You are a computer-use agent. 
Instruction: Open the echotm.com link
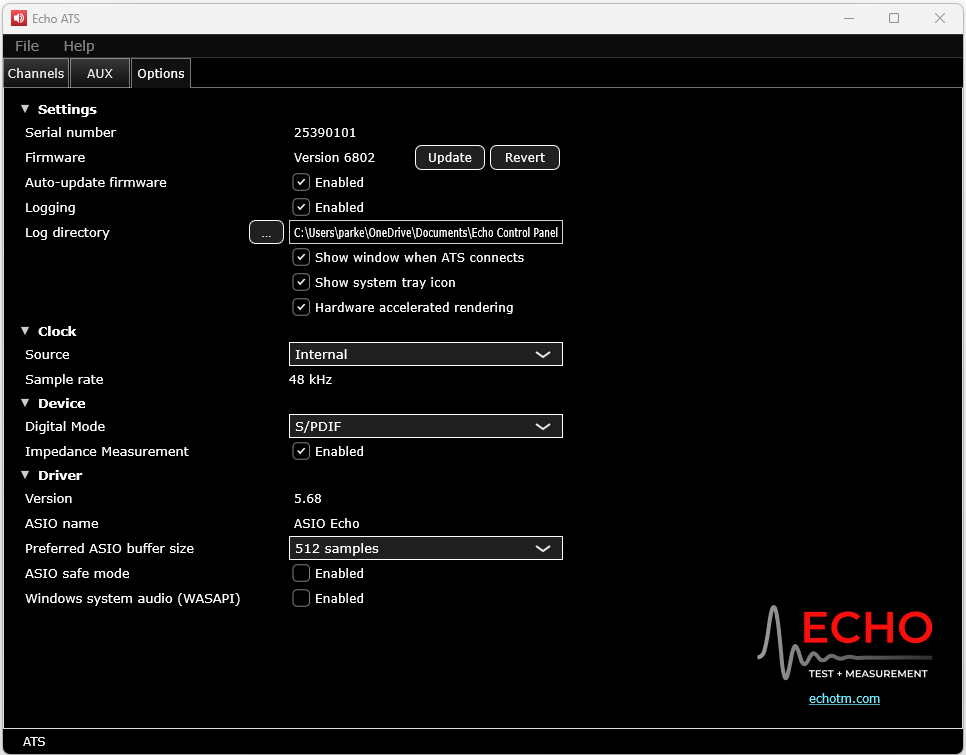[x=844, y=698]
